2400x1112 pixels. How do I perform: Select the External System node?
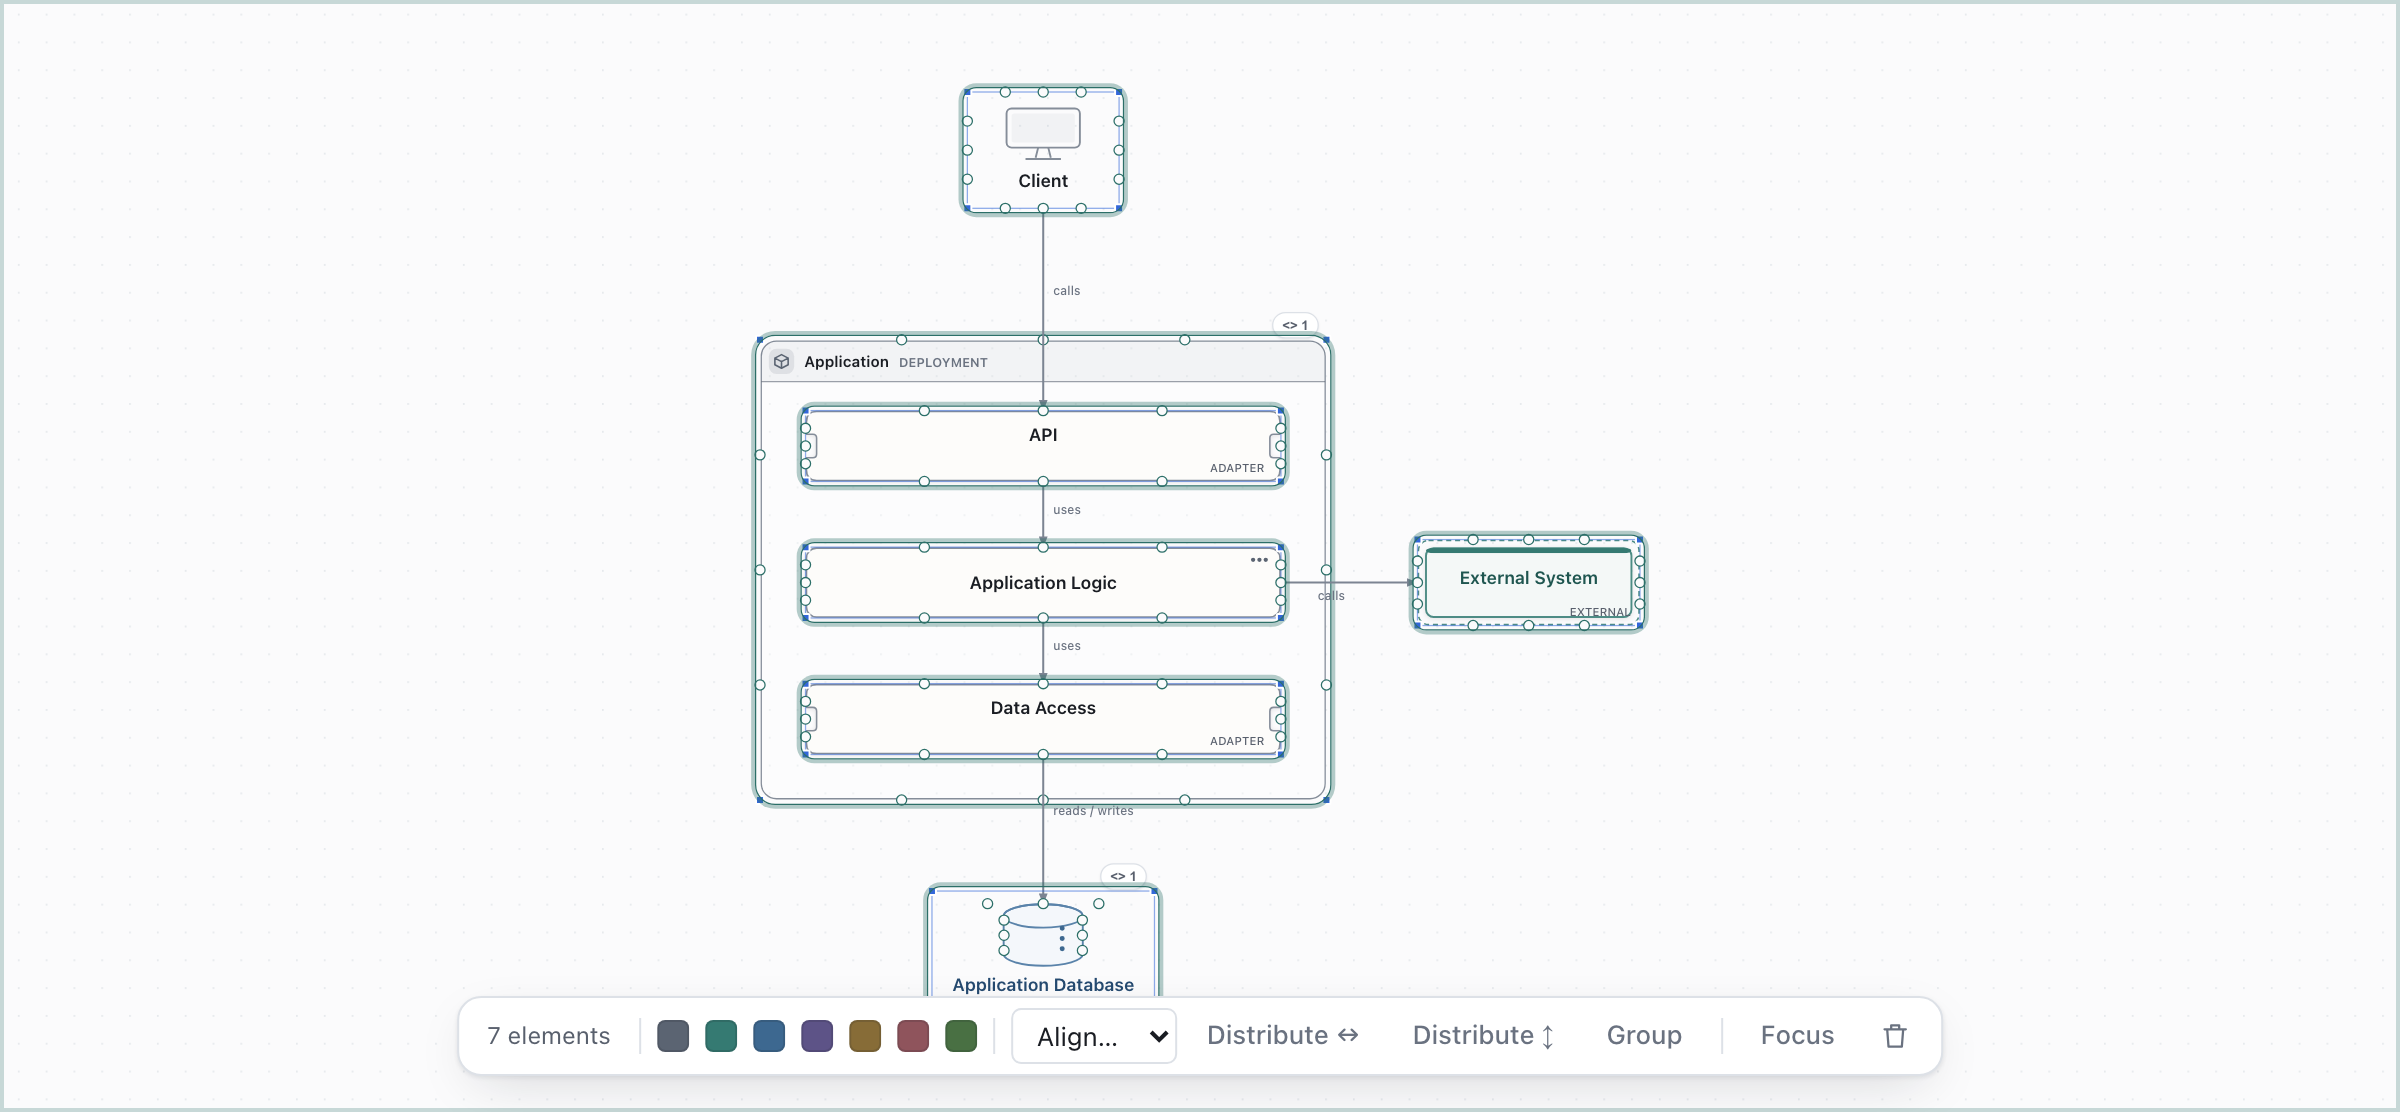(1528, 582)
